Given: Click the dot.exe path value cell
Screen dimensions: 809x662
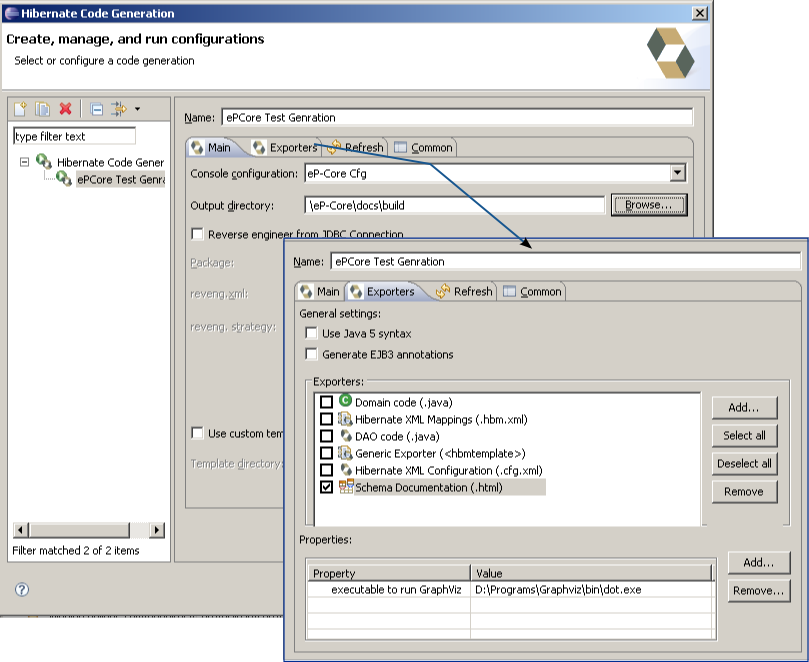Looking at the screenshot, I should click(x=592, y=590).
